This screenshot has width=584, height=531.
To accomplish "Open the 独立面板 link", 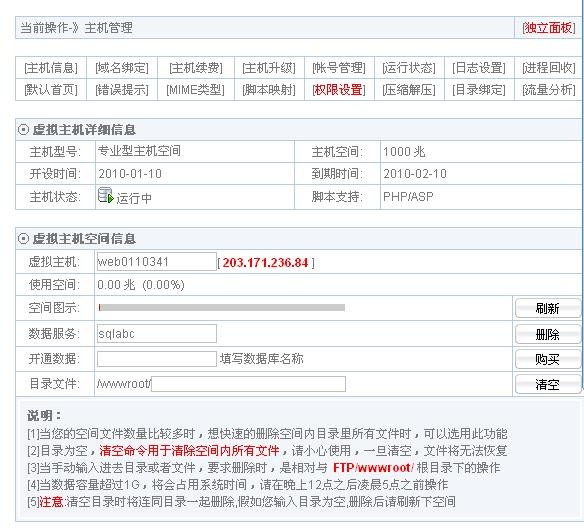I will [549, 28].
